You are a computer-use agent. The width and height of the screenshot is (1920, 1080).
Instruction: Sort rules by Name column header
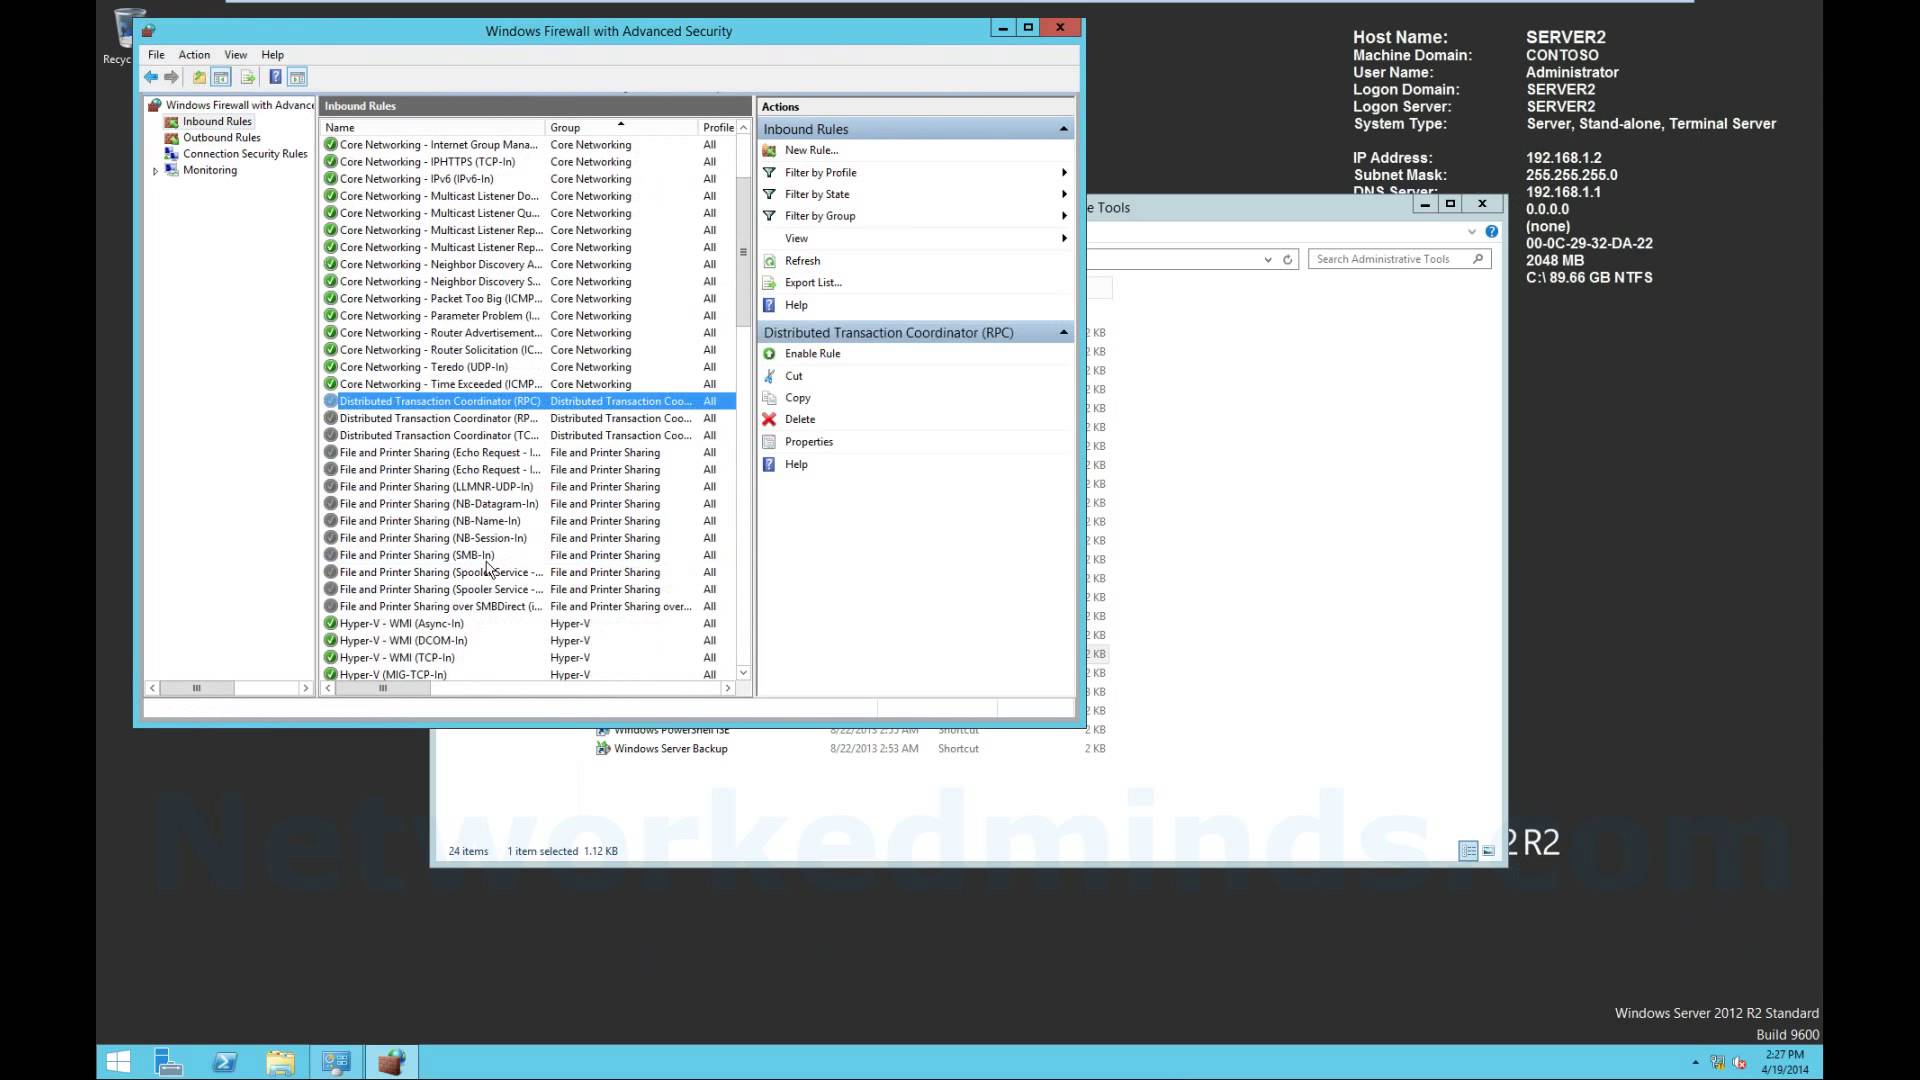[x=432, y=128]
